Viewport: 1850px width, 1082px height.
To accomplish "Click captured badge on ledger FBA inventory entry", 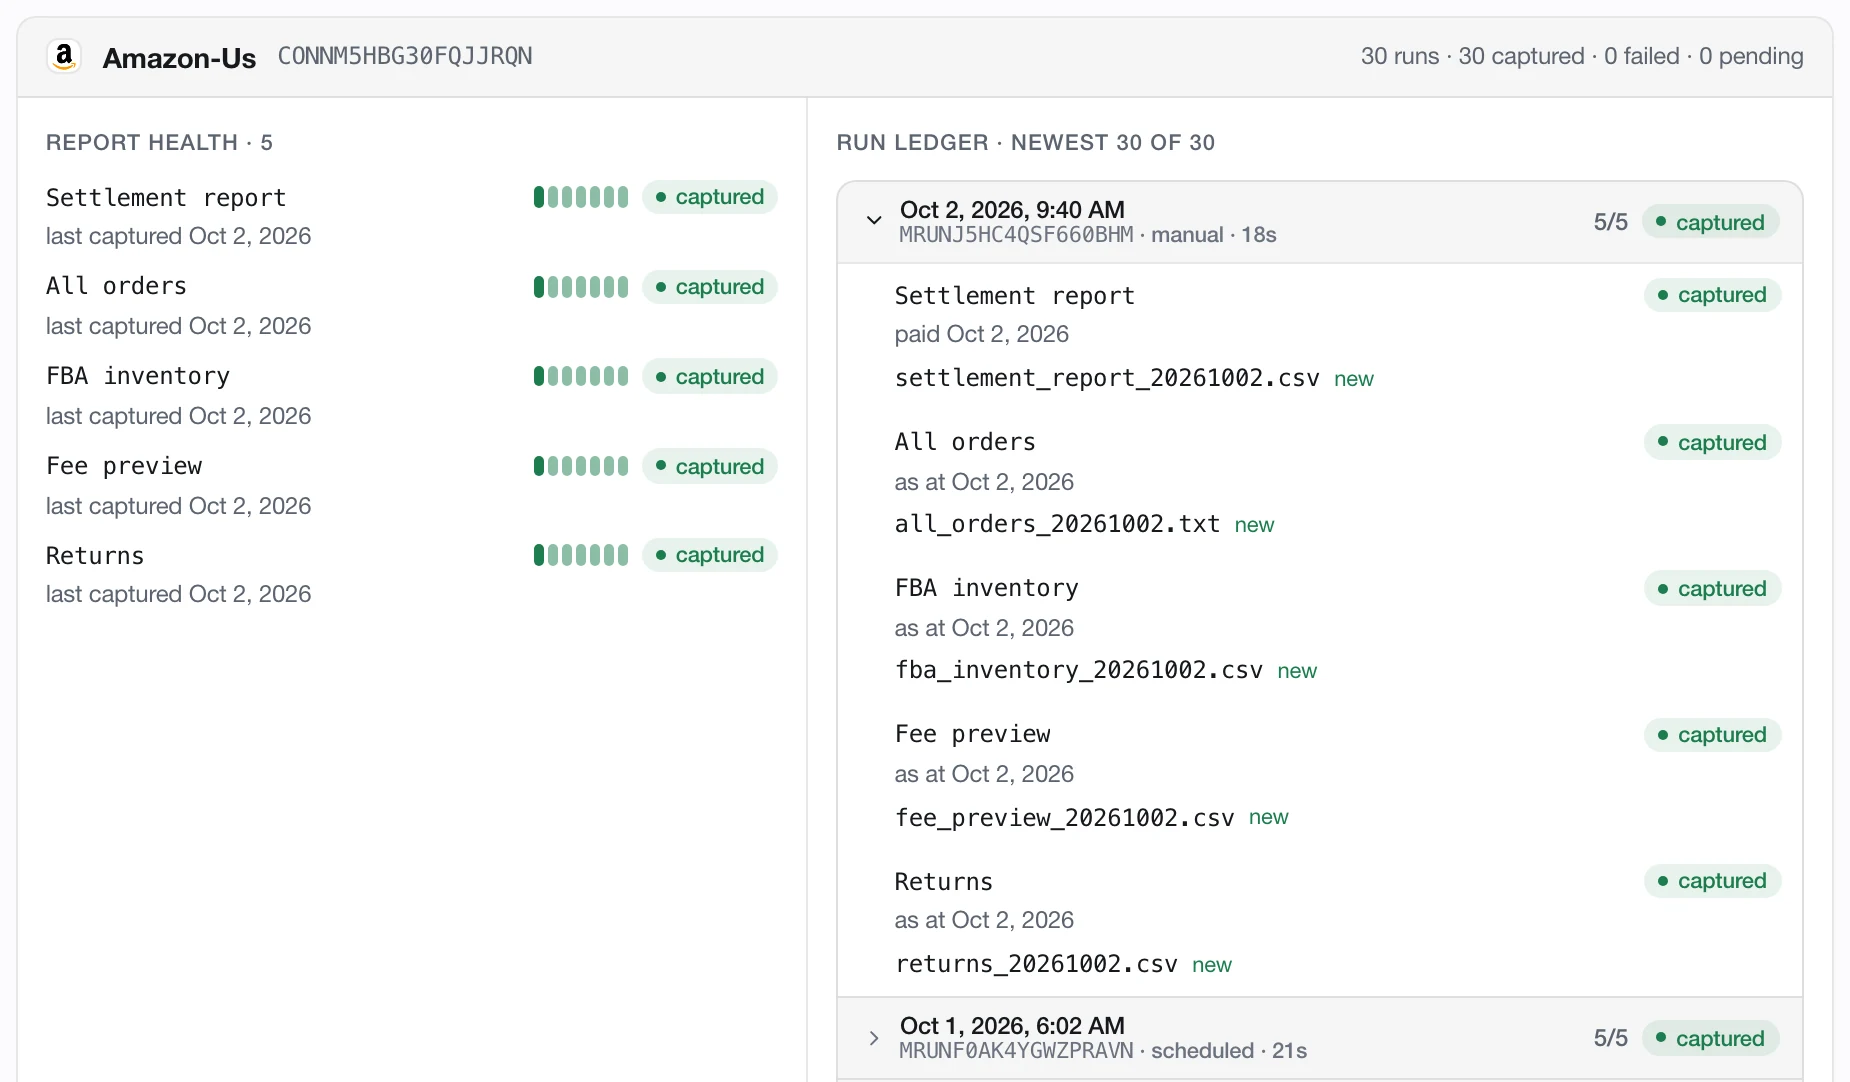I will 1713,589.
